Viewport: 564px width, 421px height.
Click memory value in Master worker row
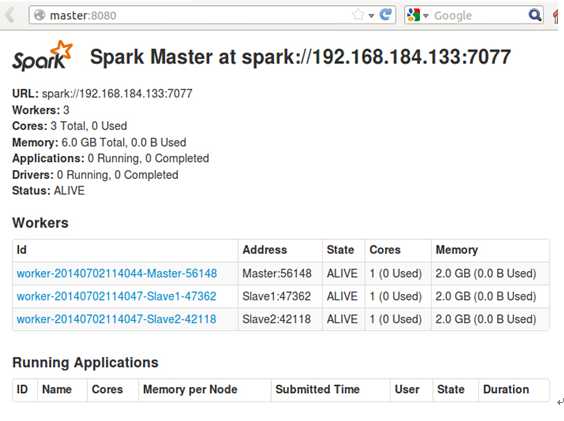(x=486, y=273)
